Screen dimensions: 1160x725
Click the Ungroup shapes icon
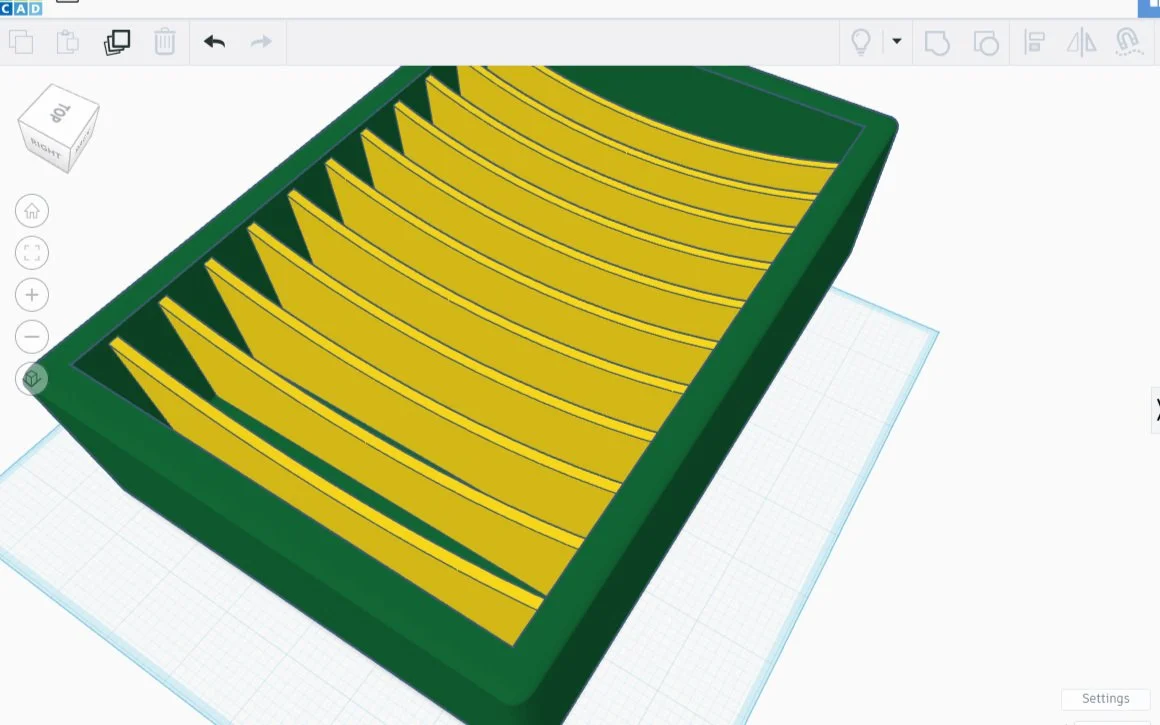985,42
